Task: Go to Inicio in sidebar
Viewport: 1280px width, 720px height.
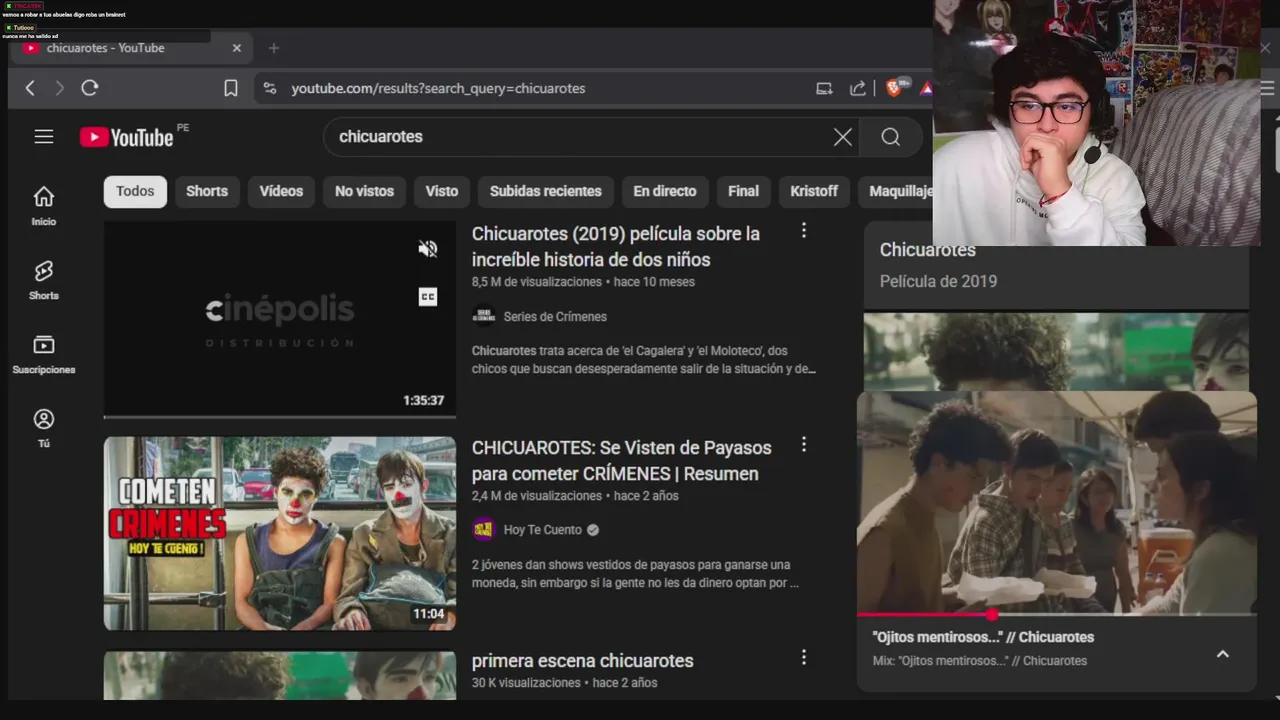Action: click(x=44, y=206)
